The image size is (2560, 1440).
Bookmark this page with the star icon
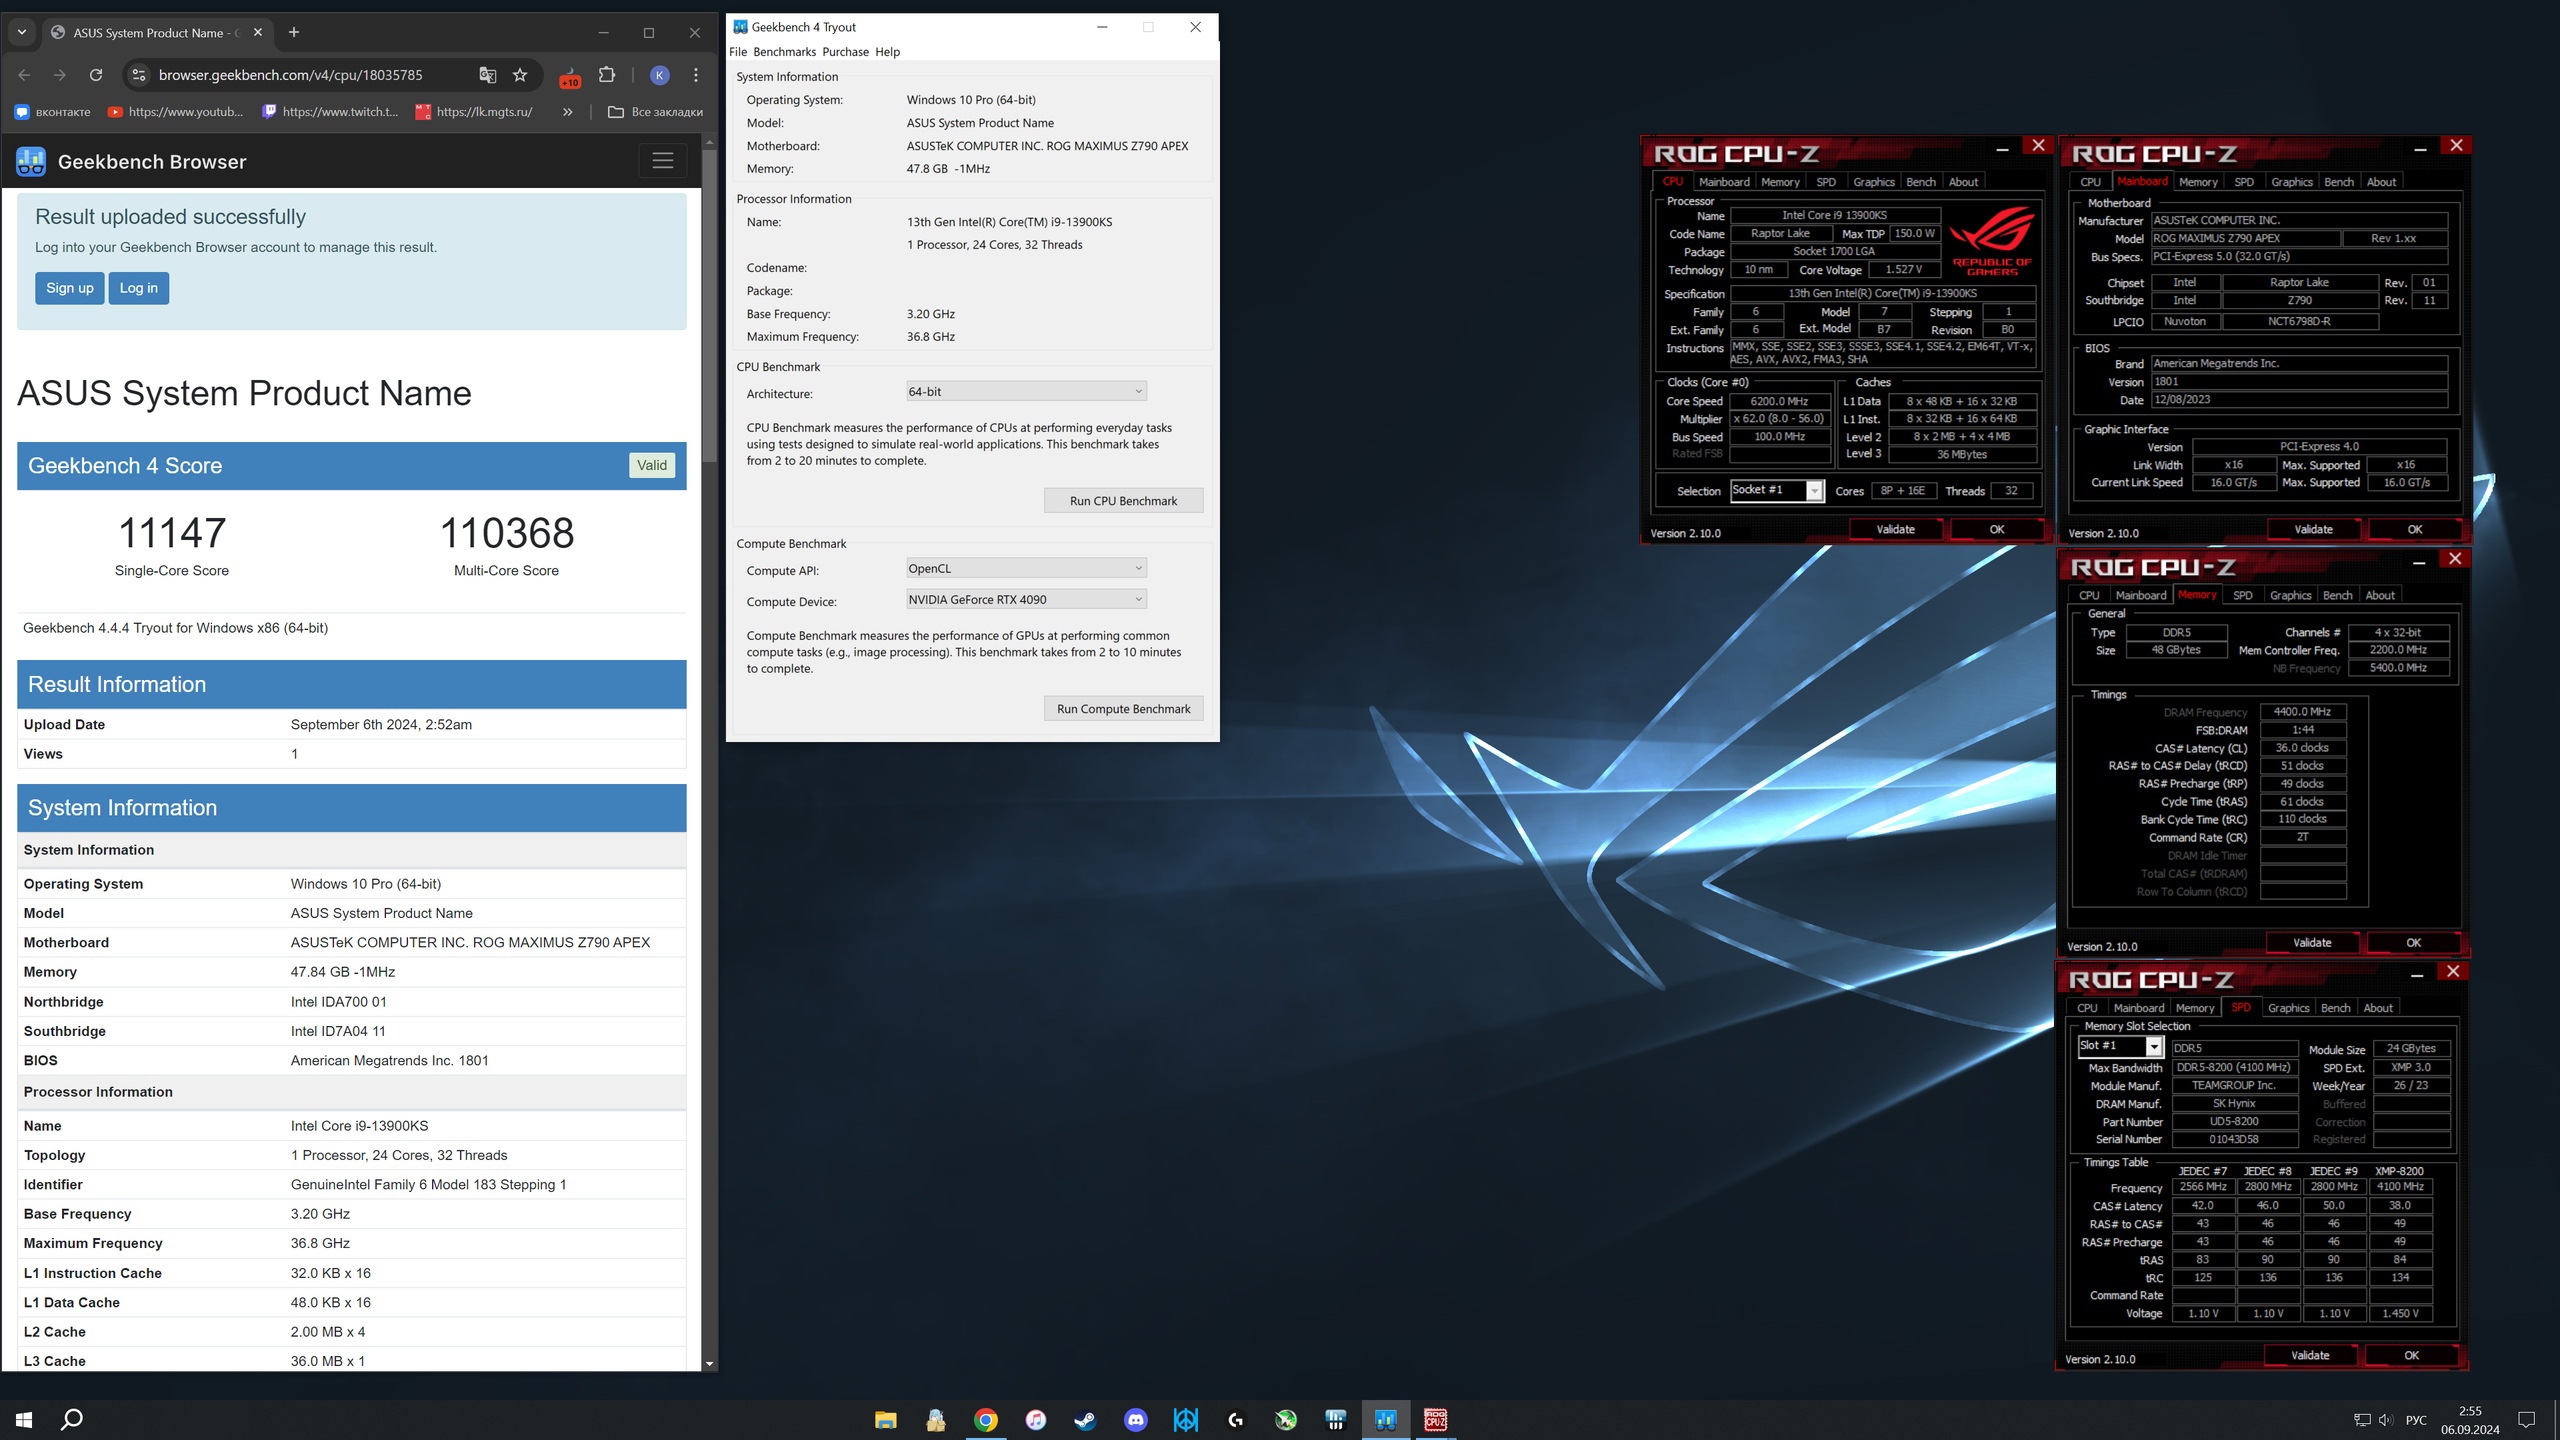[x=520, y=75]
